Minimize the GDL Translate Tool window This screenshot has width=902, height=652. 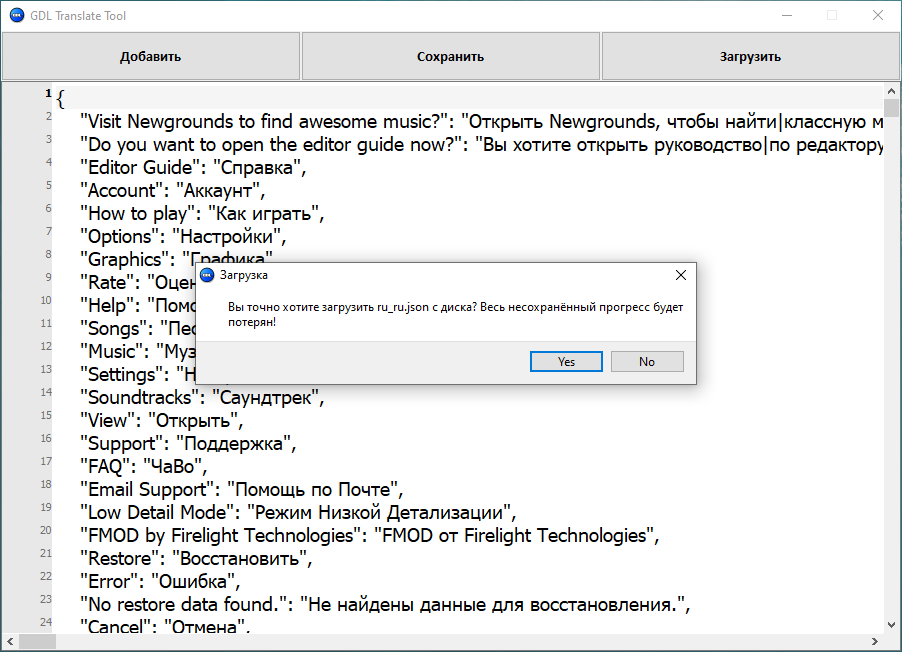click(x=785, y=16)
